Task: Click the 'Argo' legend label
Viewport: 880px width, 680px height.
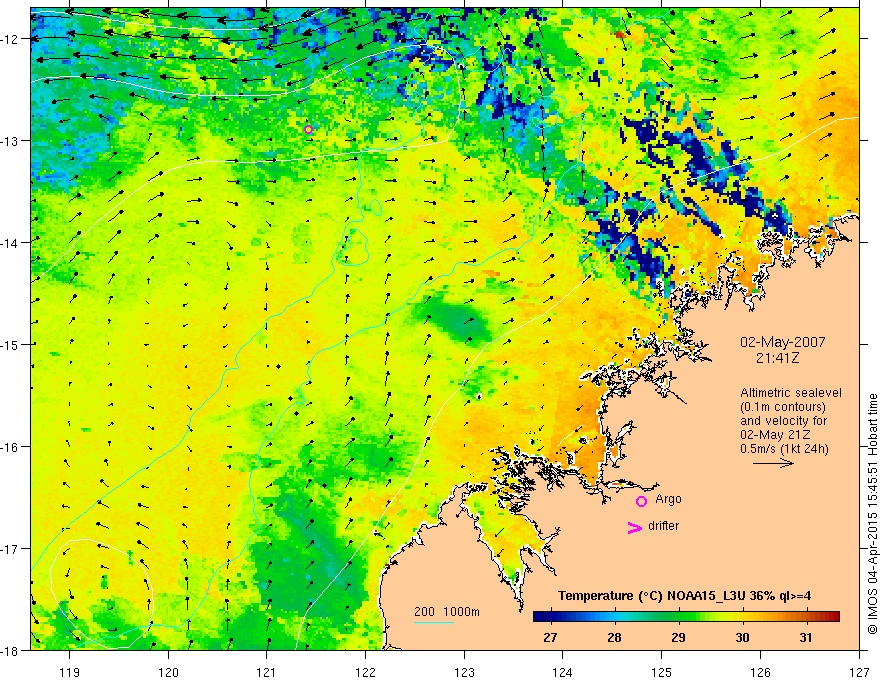Action: 668,499
